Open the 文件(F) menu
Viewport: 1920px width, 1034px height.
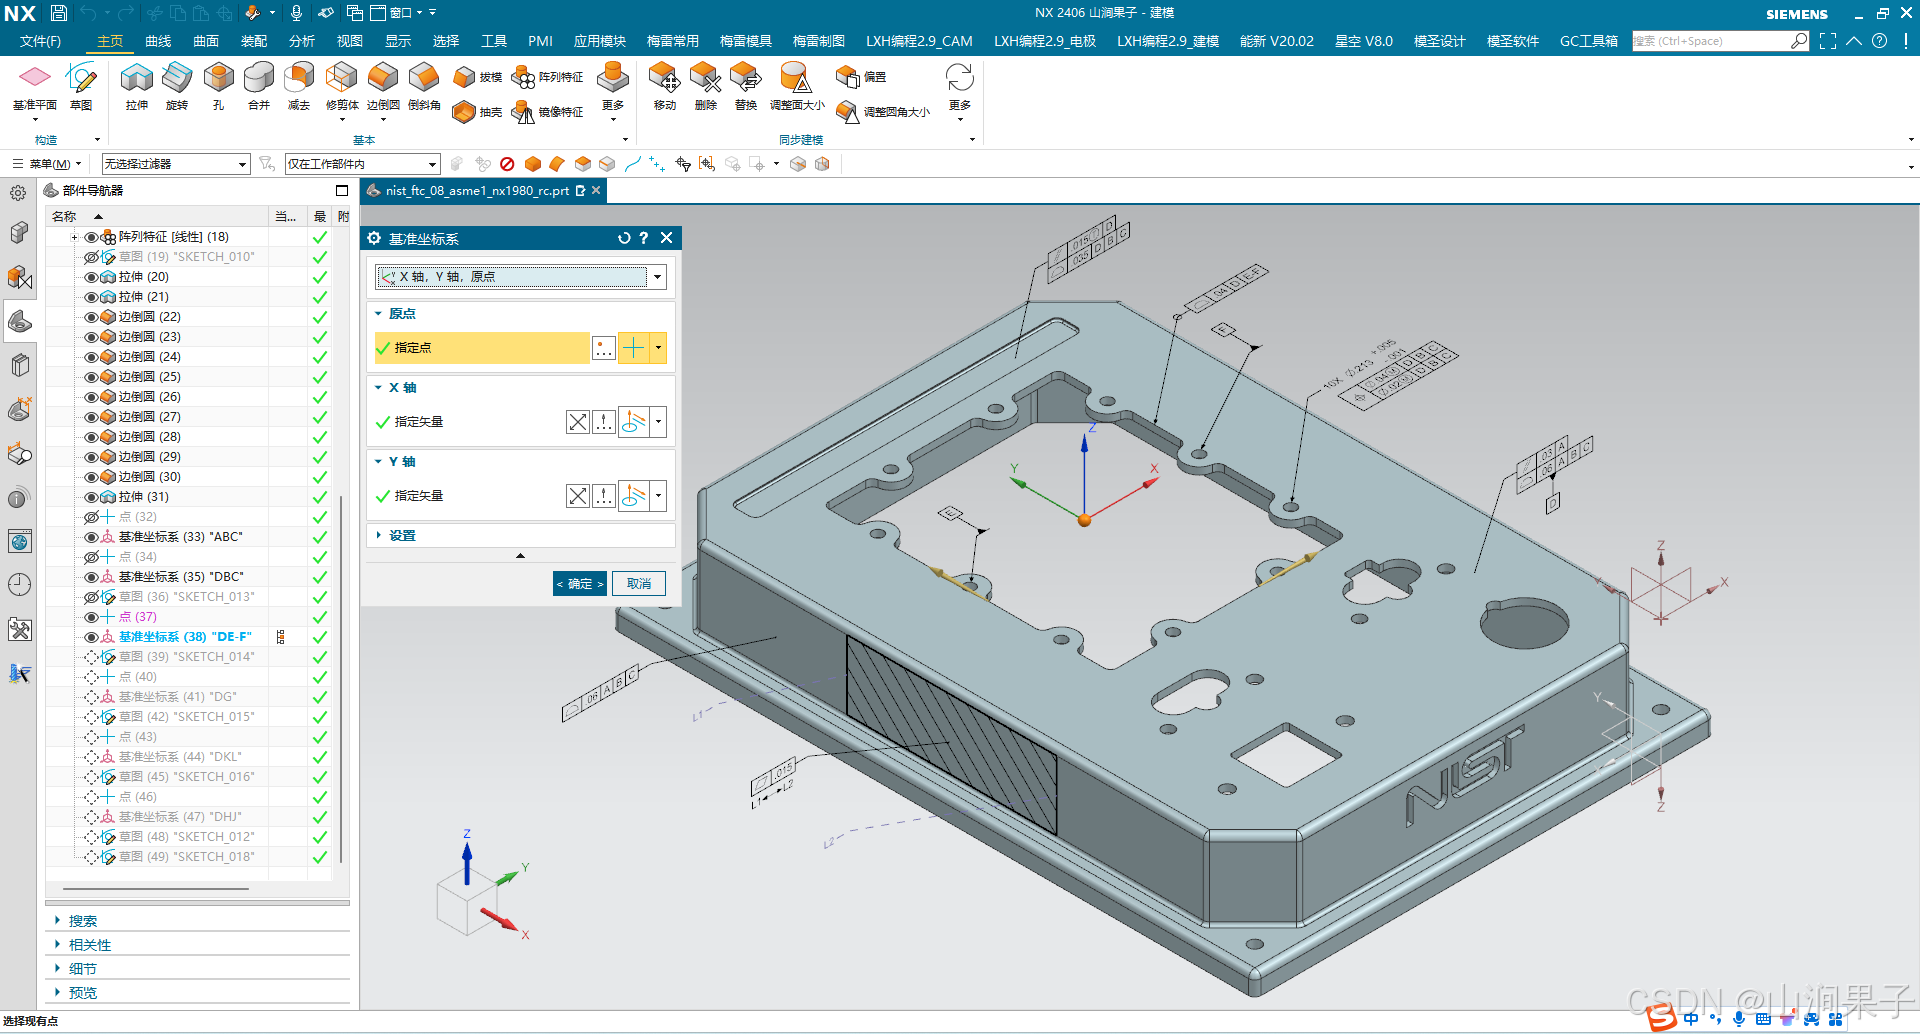click(40, 41)
